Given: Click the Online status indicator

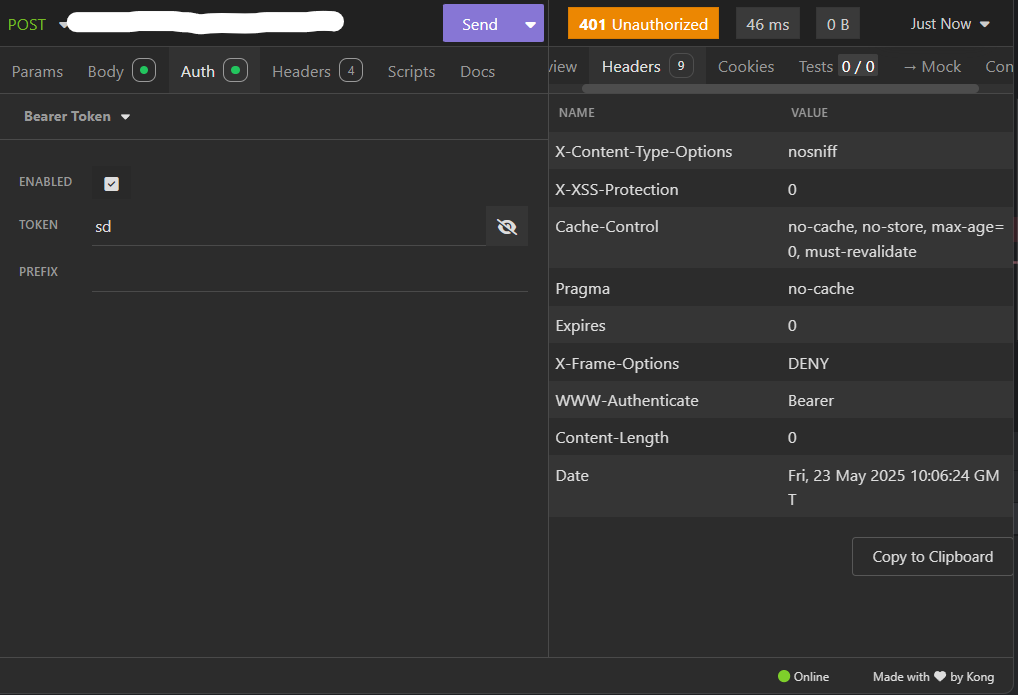Looking at the screenshot, I should pyautogui.click(x=803, y=676).
